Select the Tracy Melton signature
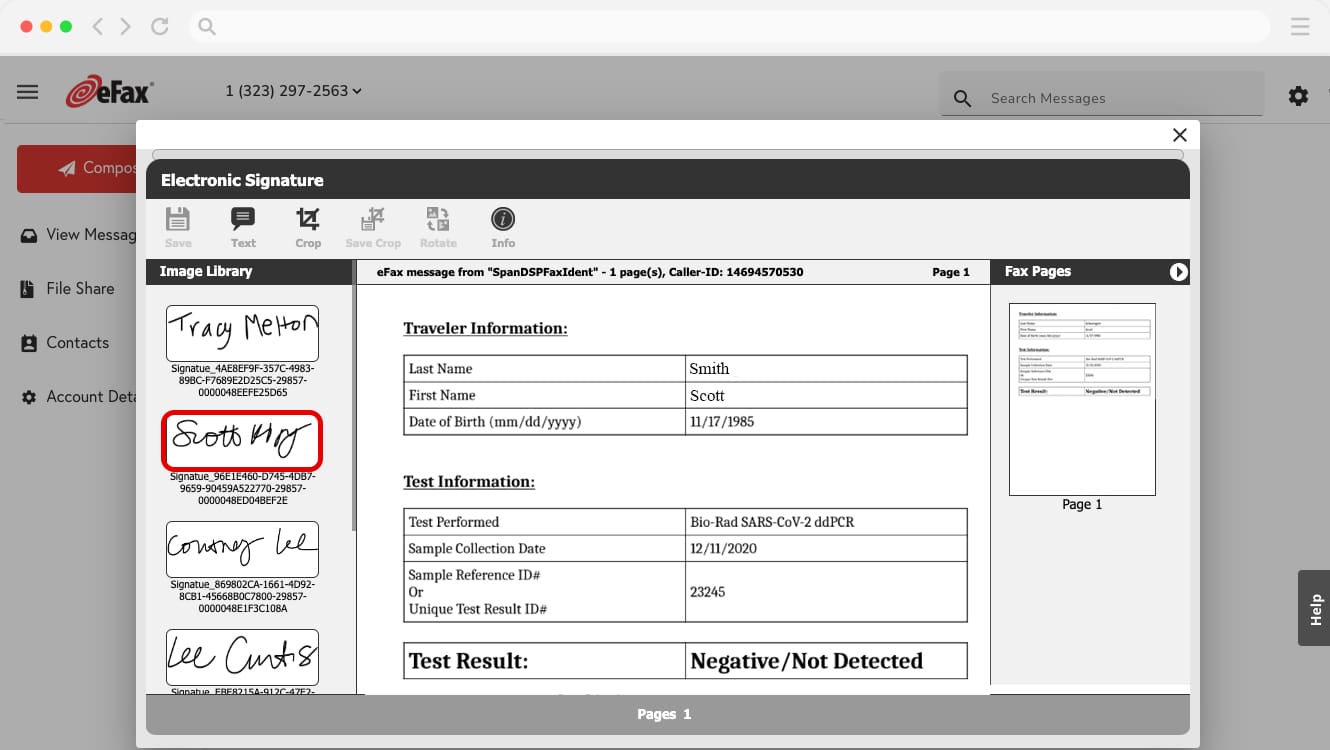The height and width of the screenshot is (750, 1330). [x=242, y=332]
